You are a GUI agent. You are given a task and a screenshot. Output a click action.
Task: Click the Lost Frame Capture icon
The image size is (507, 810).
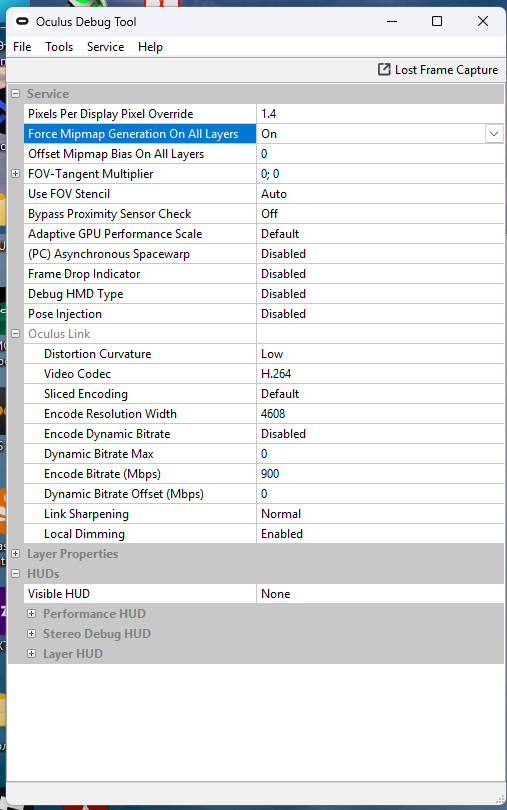tap(384, 69)
